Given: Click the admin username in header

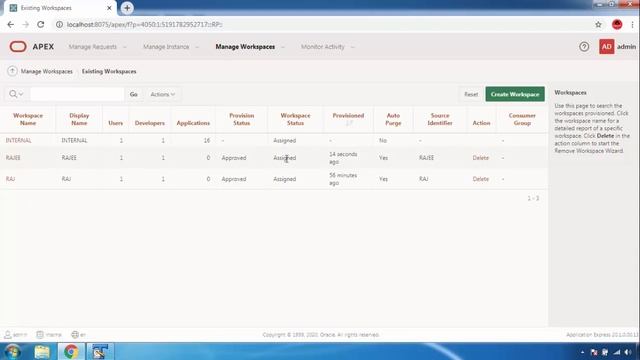Looking at the screenshot, I should (x=626, y=47).
